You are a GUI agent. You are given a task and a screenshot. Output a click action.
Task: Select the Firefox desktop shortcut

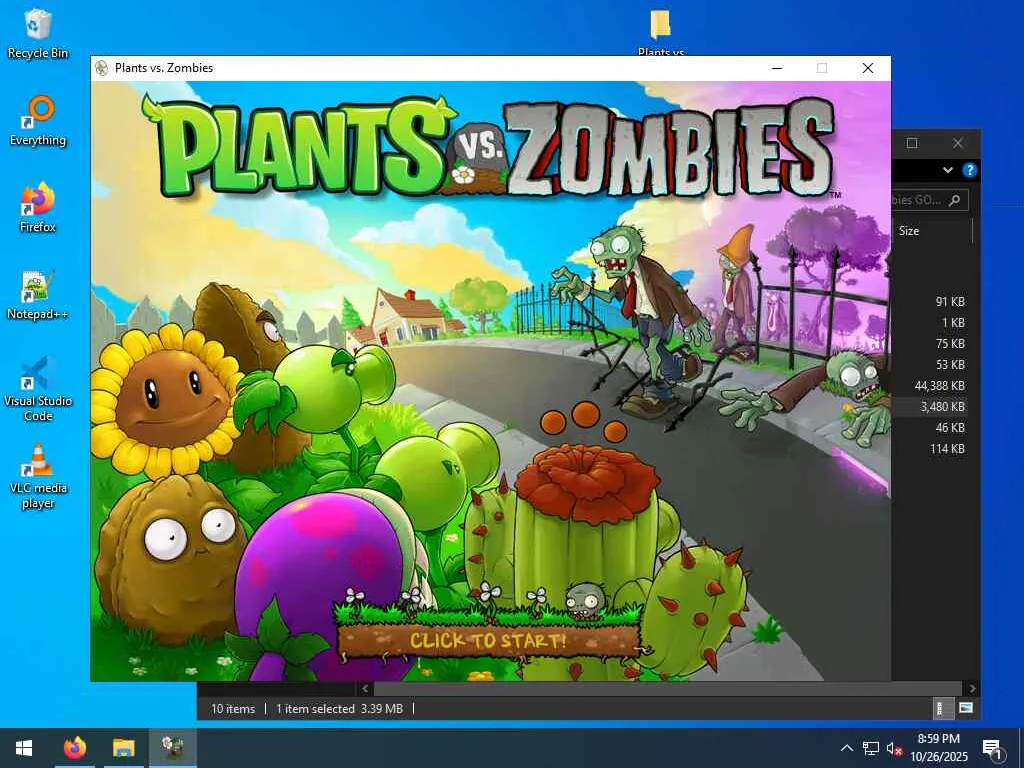point(38,208)
